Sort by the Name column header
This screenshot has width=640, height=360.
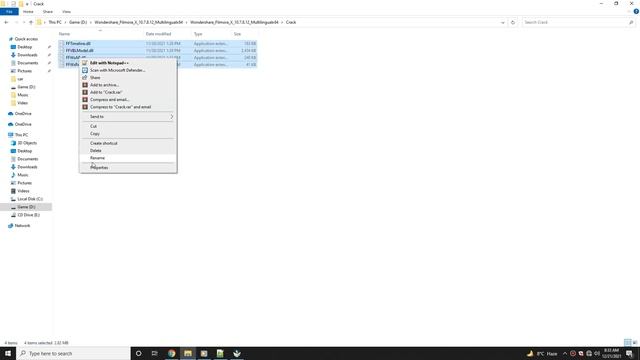(x=64, y=34)
